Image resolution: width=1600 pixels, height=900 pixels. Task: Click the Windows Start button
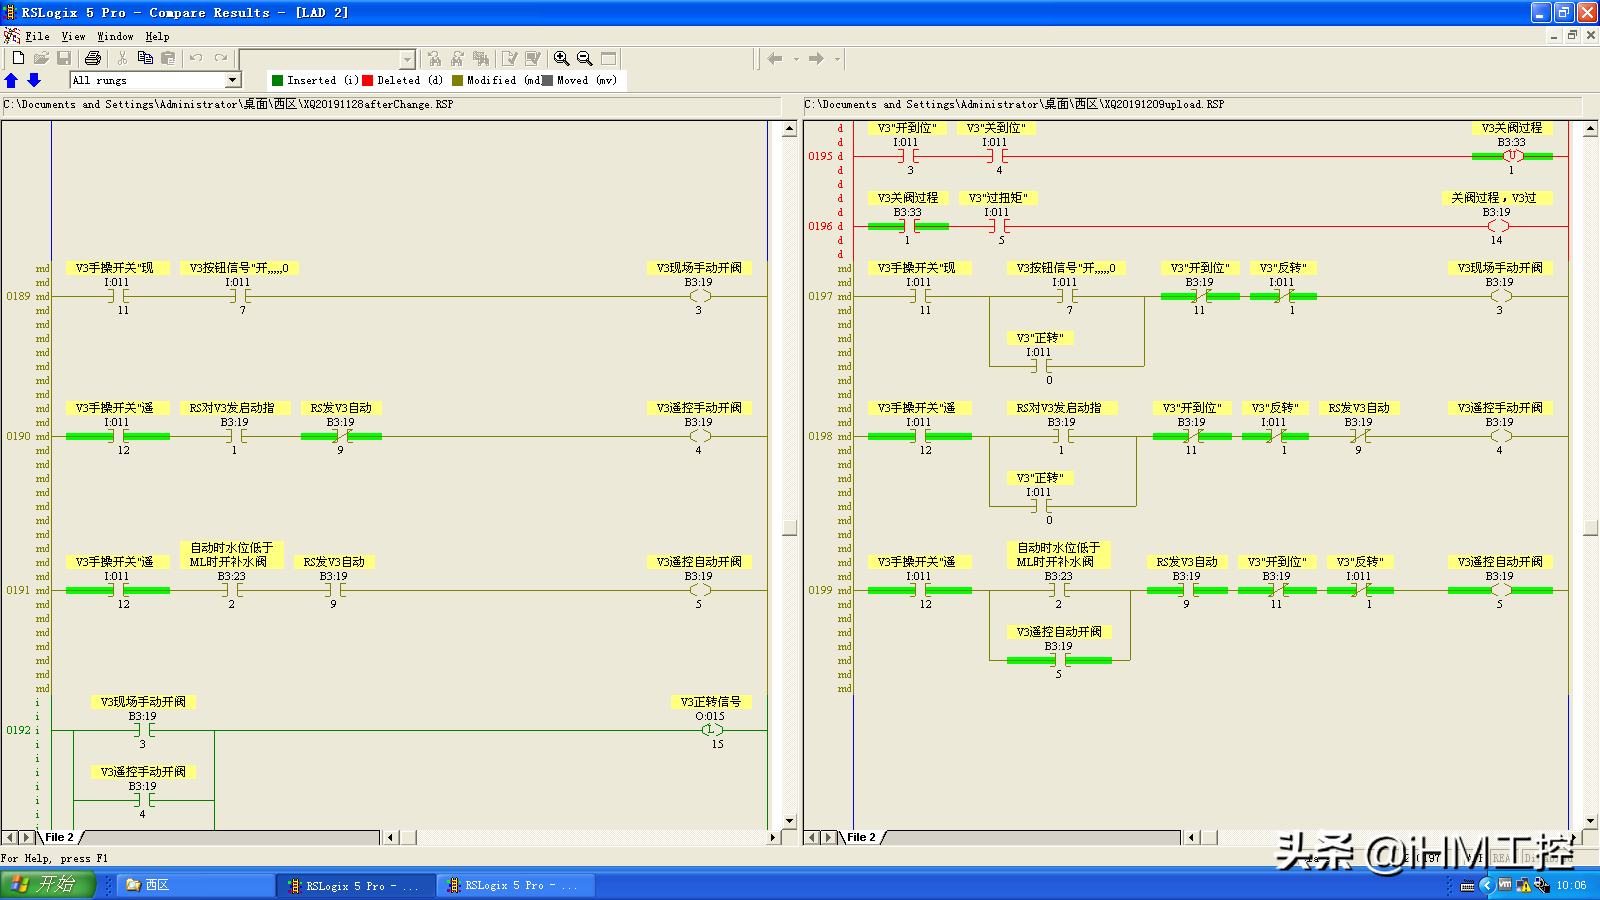(47, 884)
